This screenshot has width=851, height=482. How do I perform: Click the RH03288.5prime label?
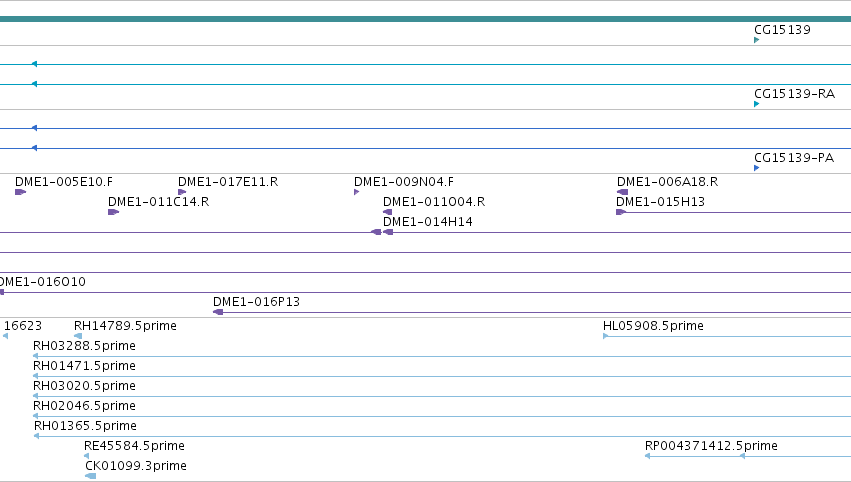point(84,346)
